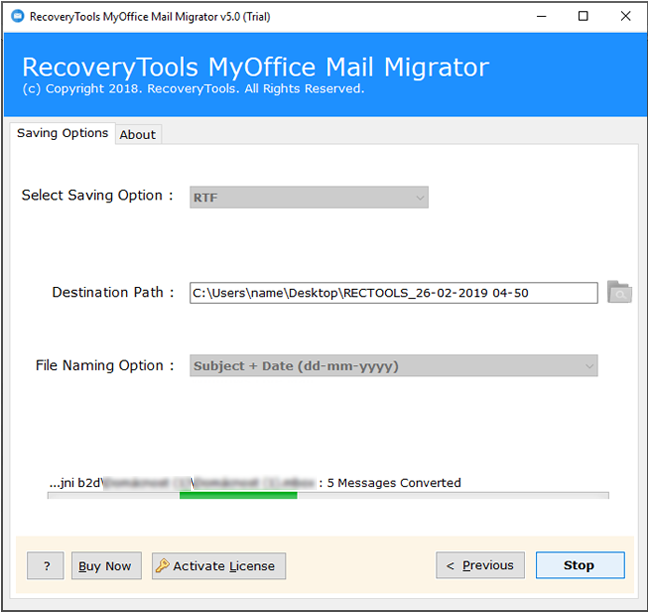Click the Destination Path text field
This screenshot has width=650, height=613.
[x=393, y=293]
